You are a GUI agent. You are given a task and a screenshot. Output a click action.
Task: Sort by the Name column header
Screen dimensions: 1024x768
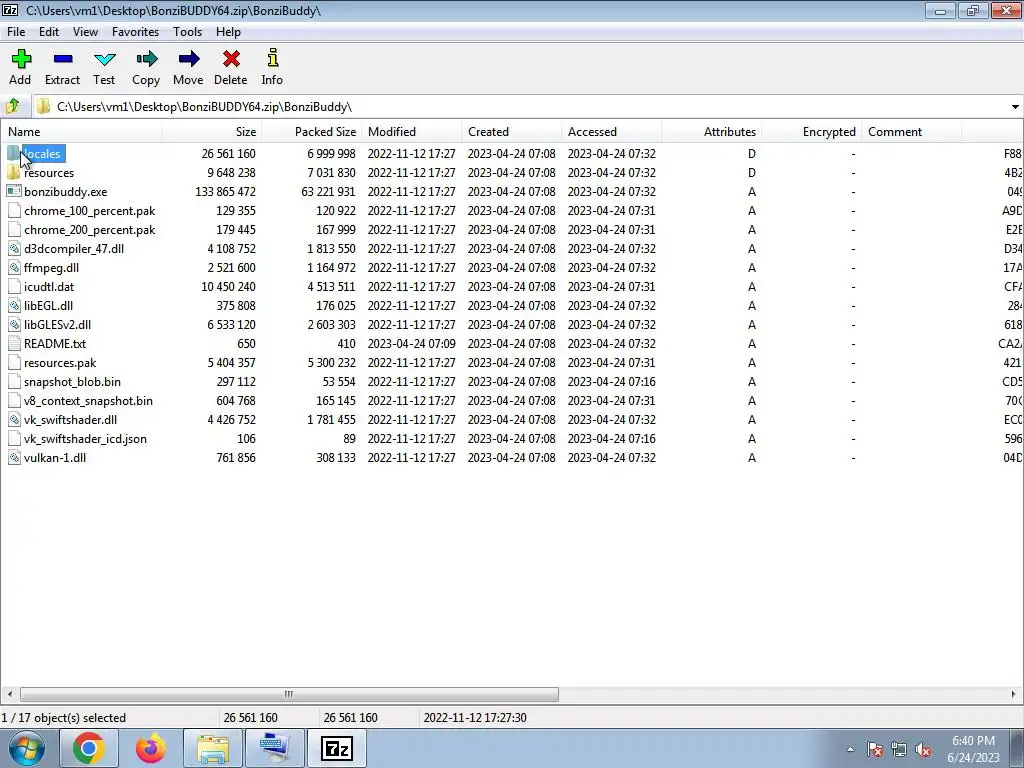pos(81,131)
